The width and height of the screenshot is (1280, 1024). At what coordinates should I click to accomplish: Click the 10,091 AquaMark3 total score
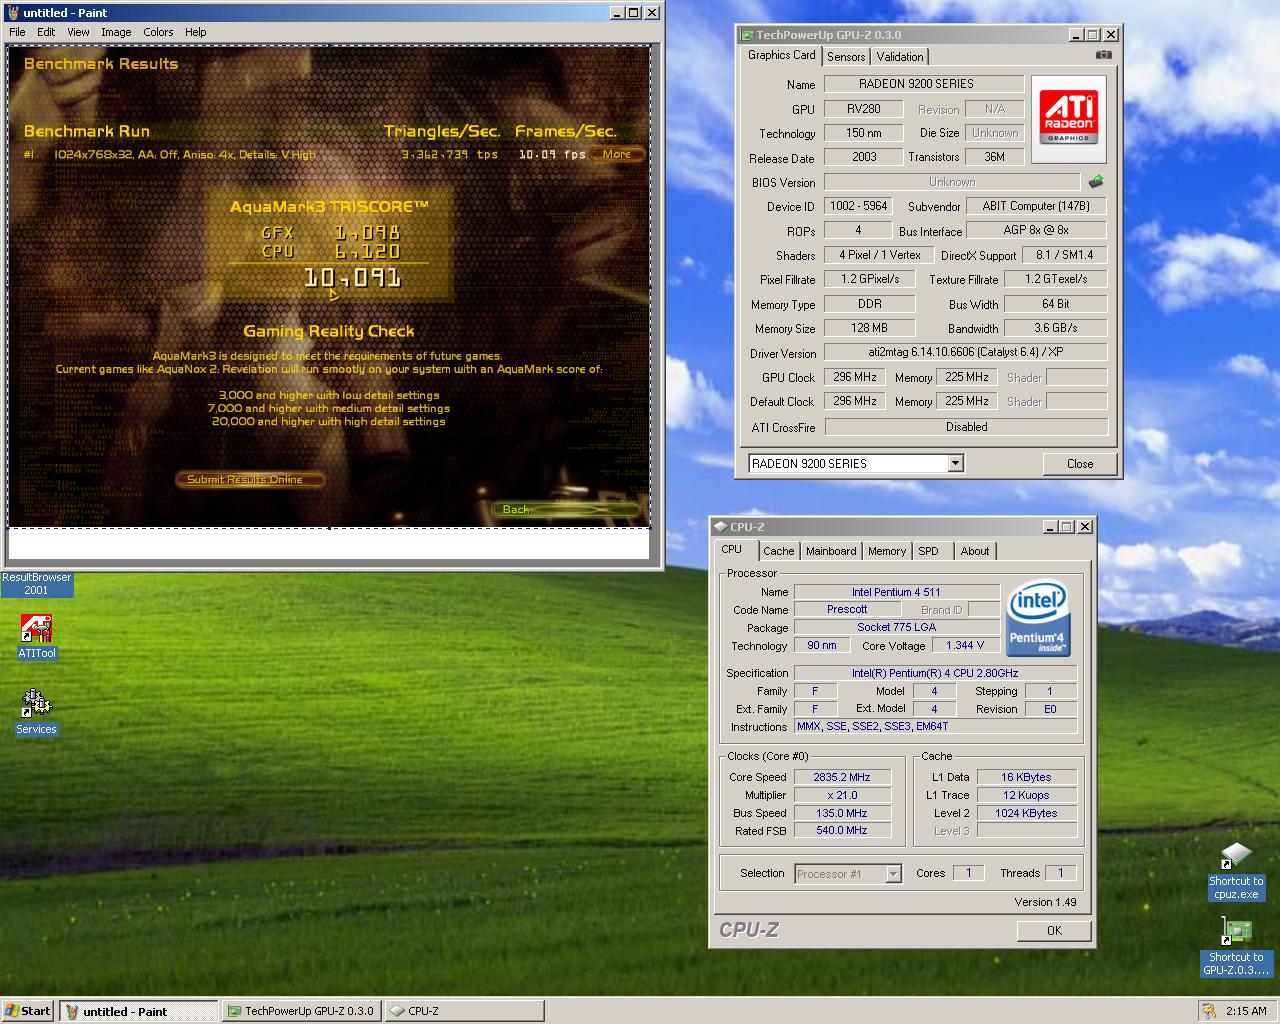coord(352,278)
